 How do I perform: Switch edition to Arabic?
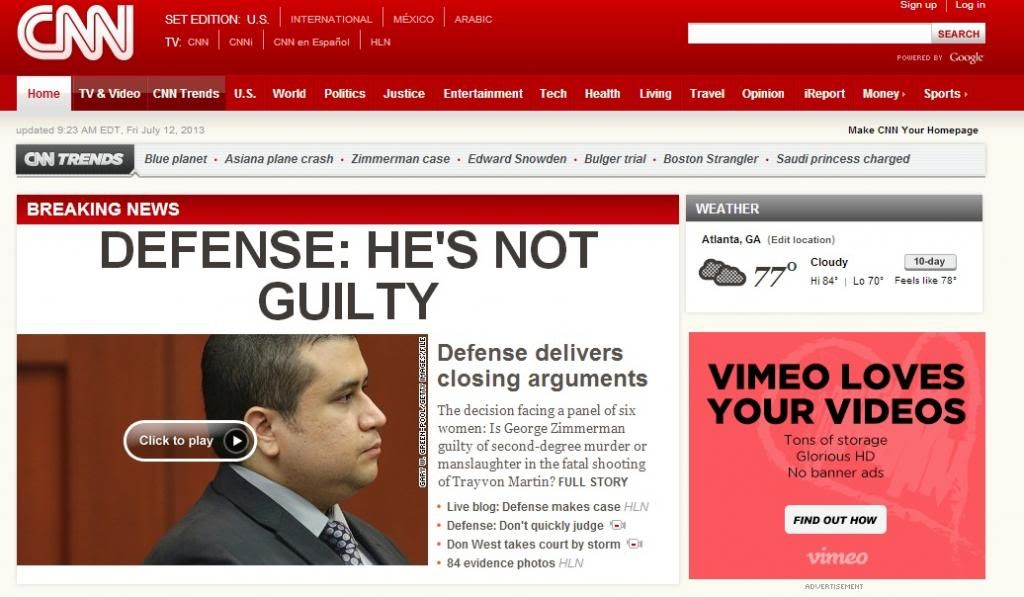click(473, 19)
